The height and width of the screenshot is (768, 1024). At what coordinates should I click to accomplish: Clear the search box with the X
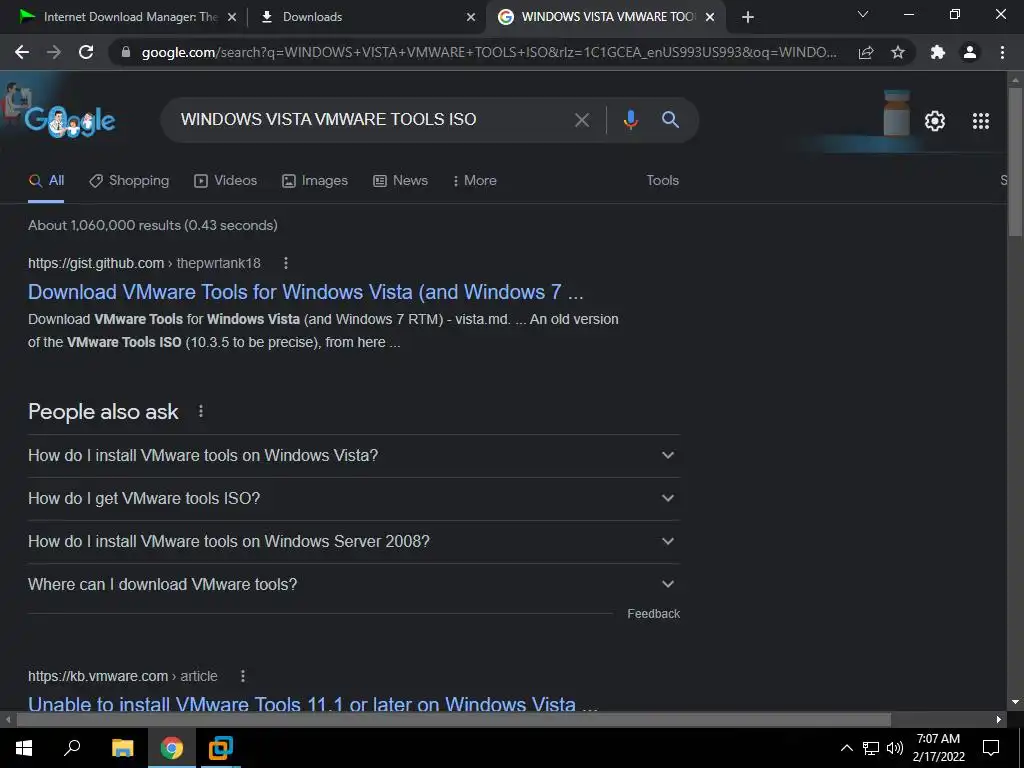pos(581,120)
